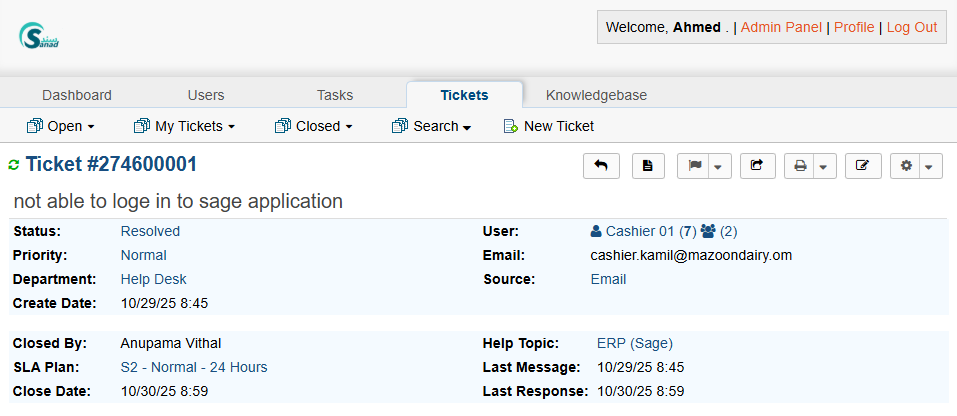The height and width of the screenshot is (416, 957).
Task: Switch to the Knowledgebase tab
Action: (596, 95)
